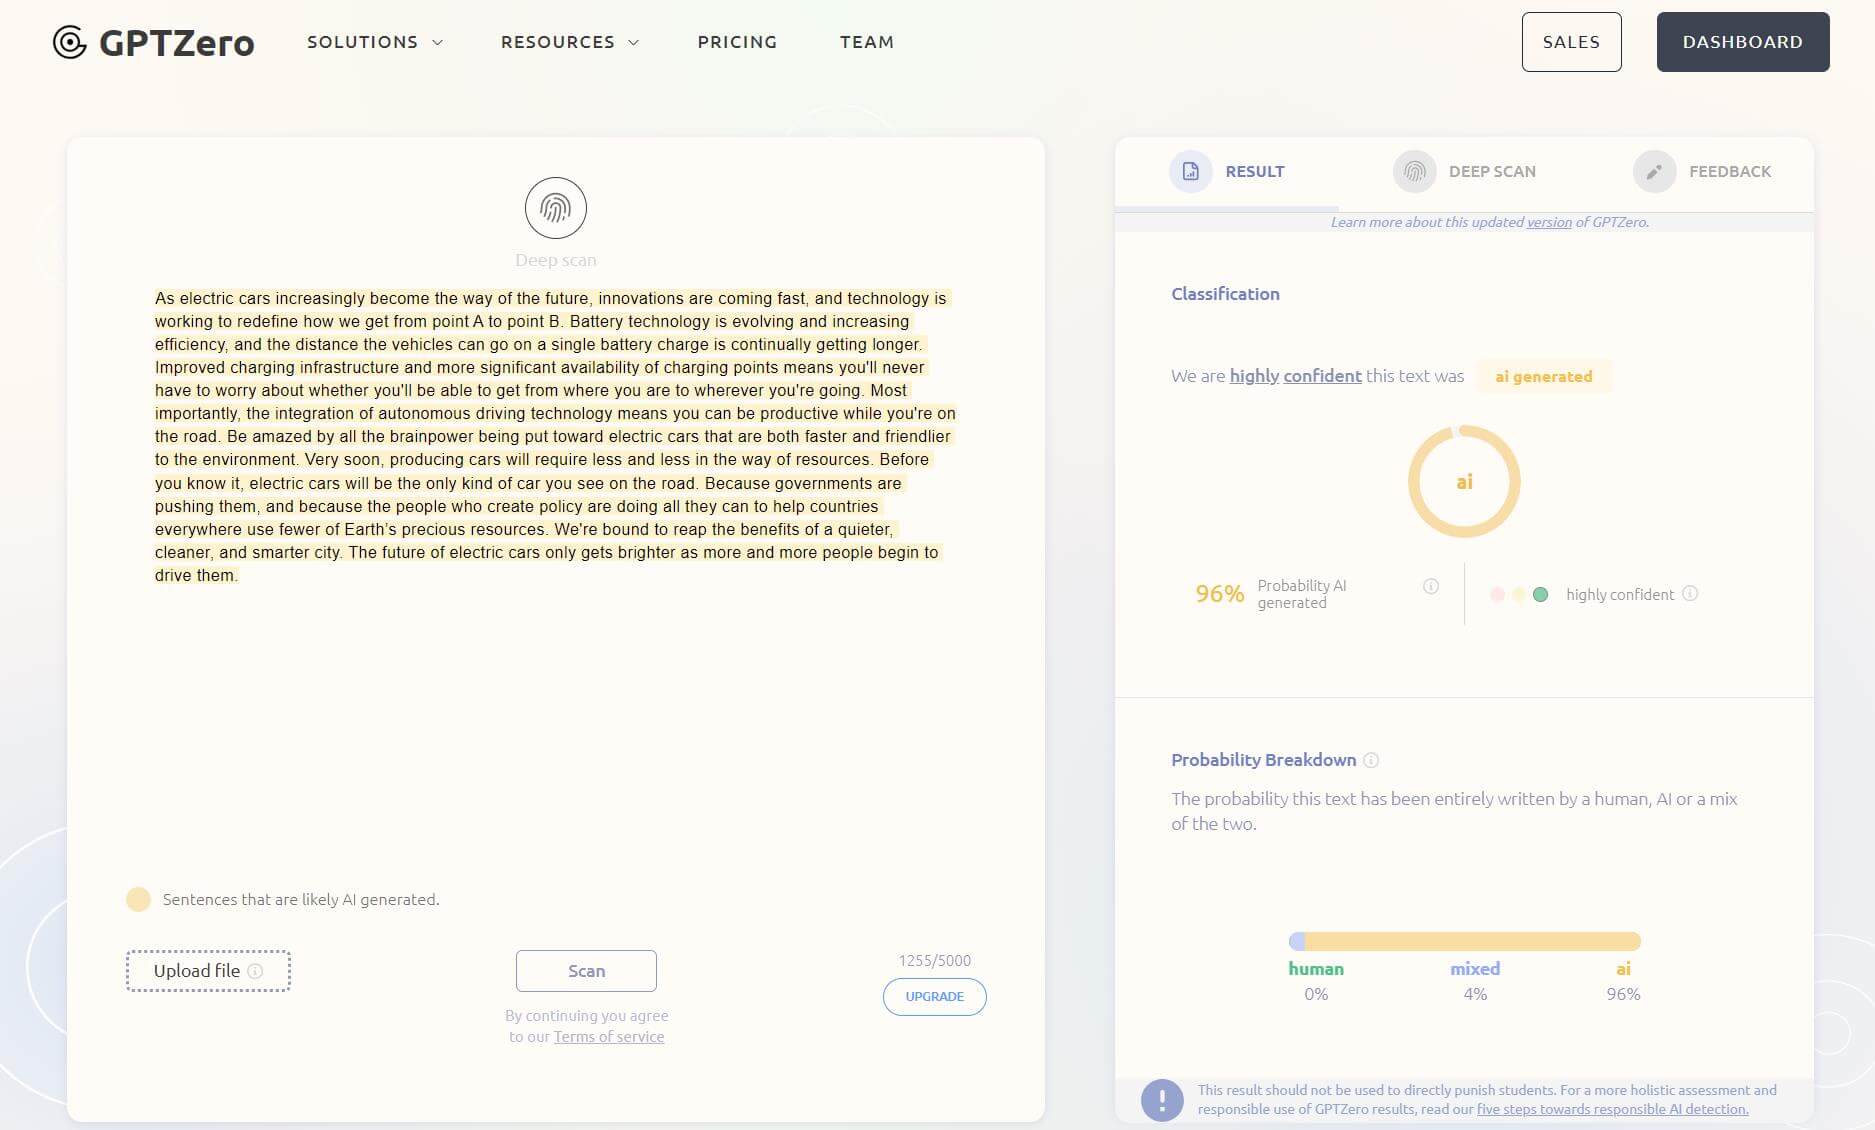Click info icon next to Probability AI generated
The image size is (1875, 1130).
(1431, 586)
